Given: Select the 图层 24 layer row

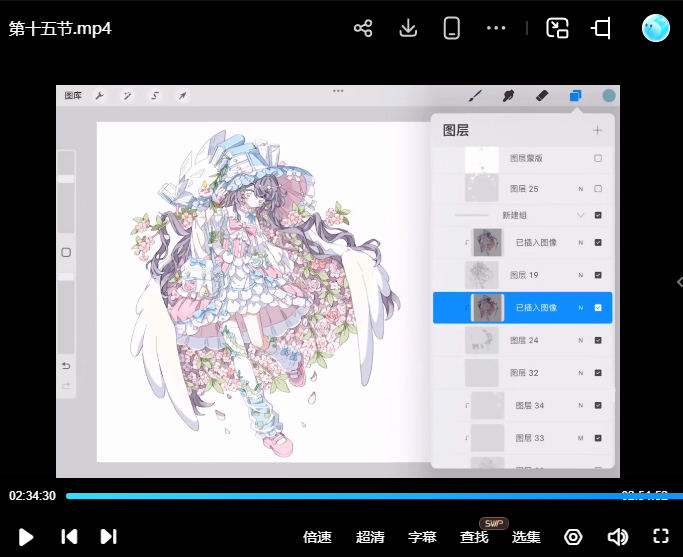Looking at the screenshot, I should coord(522,340).
